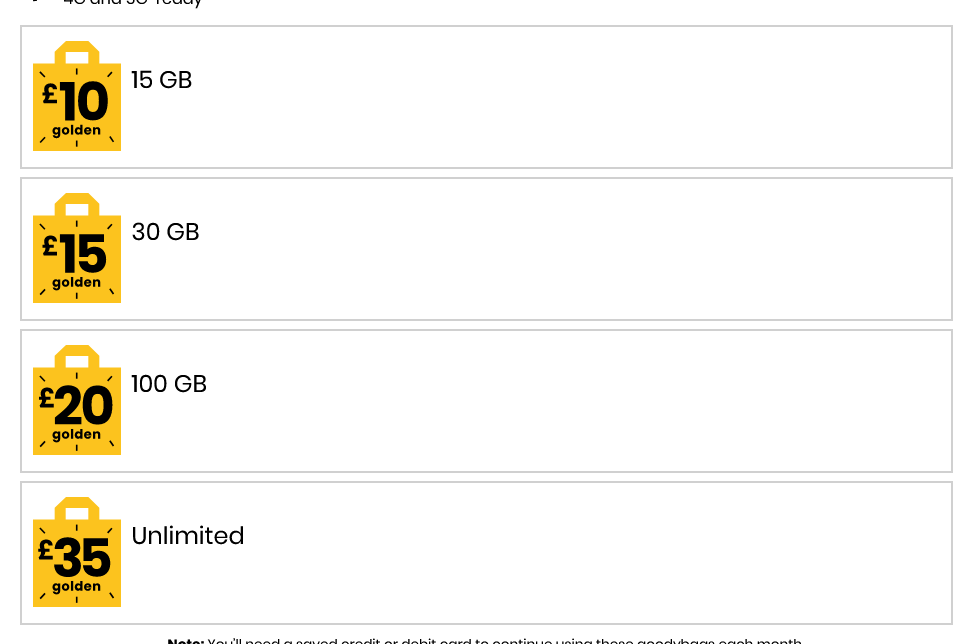Click the £10 golden goodybag icon
960x644 pixels.
pos(77,96)
